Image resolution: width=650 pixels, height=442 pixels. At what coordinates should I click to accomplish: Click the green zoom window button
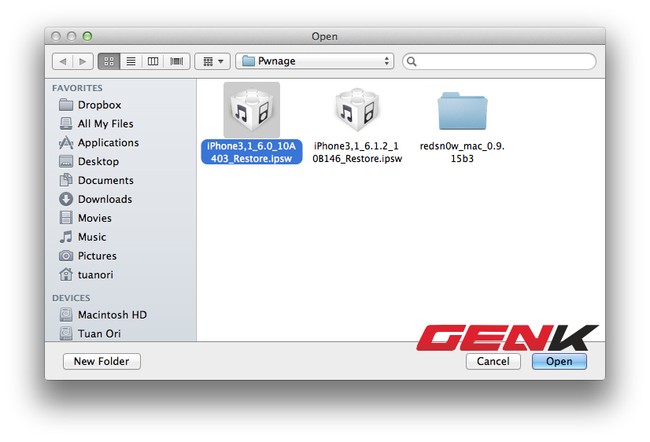point(87,36)
